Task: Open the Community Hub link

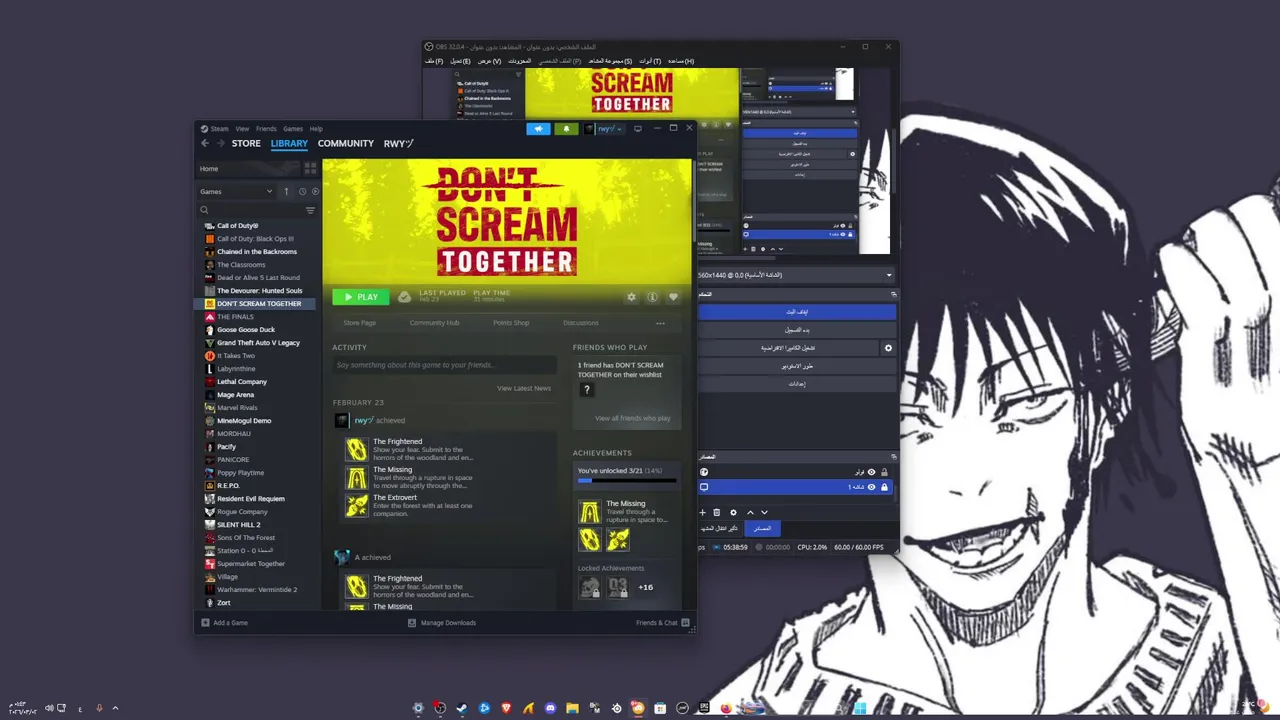Action: pyautogui.click(x=434, y=323)
